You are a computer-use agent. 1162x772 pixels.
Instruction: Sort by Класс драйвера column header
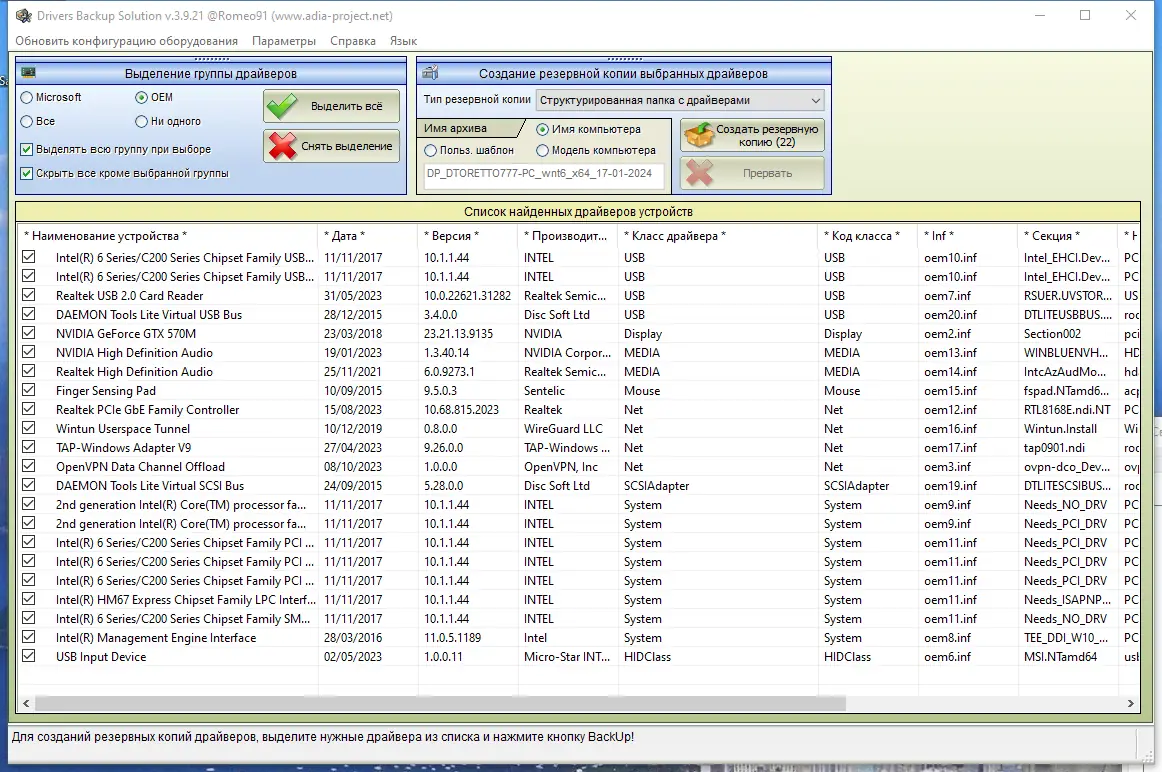(719, 236)
